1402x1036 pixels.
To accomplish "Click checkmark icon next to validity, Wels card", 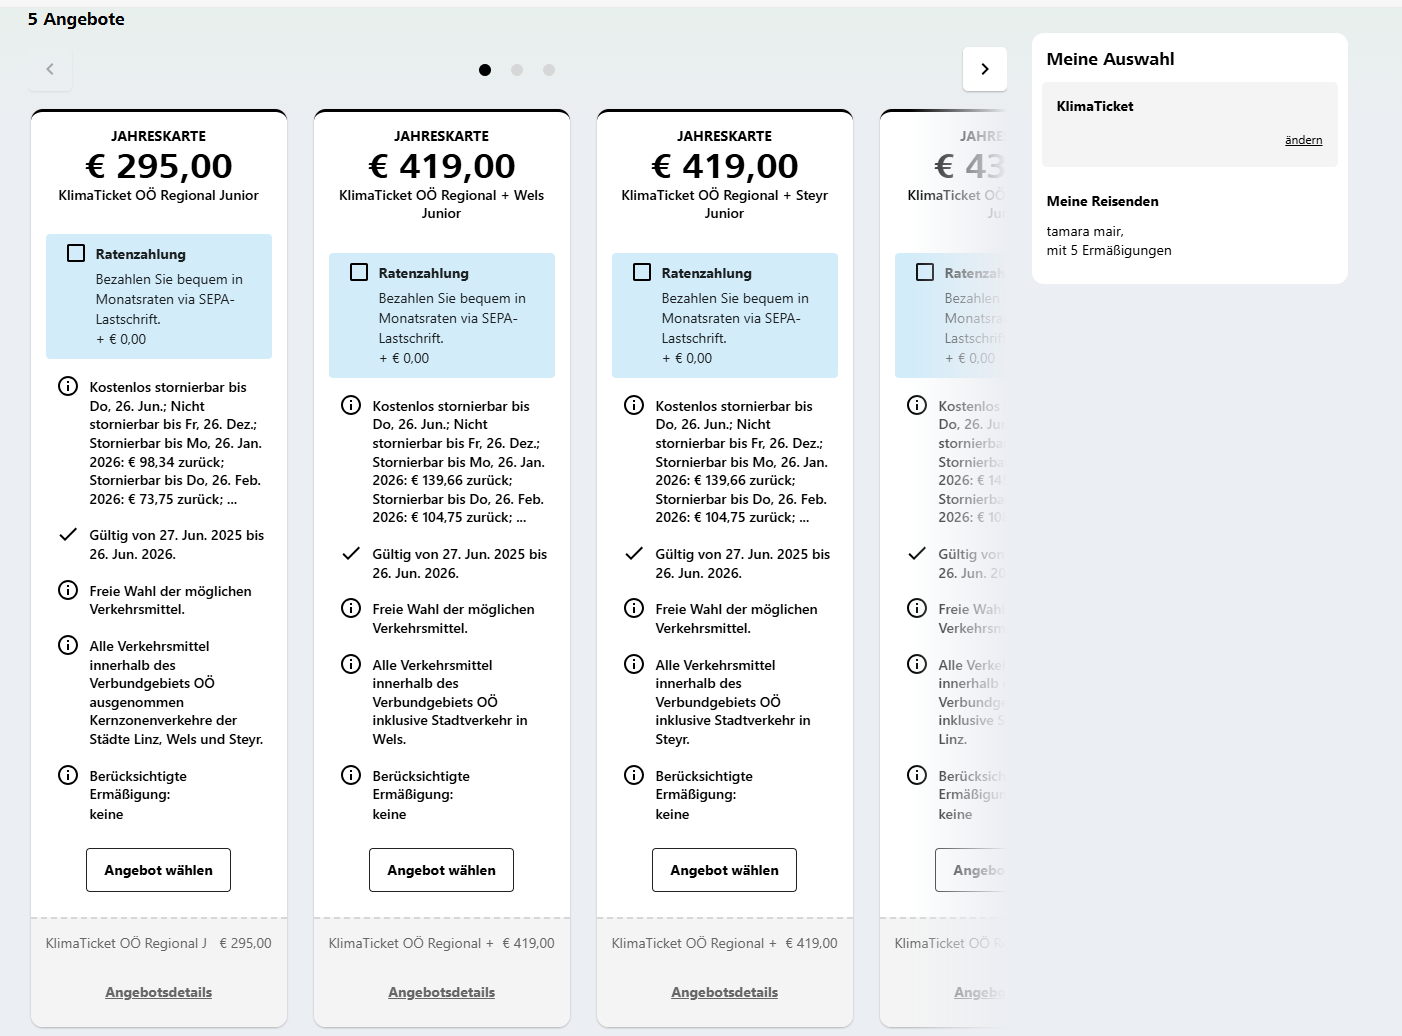I will 351,553.
